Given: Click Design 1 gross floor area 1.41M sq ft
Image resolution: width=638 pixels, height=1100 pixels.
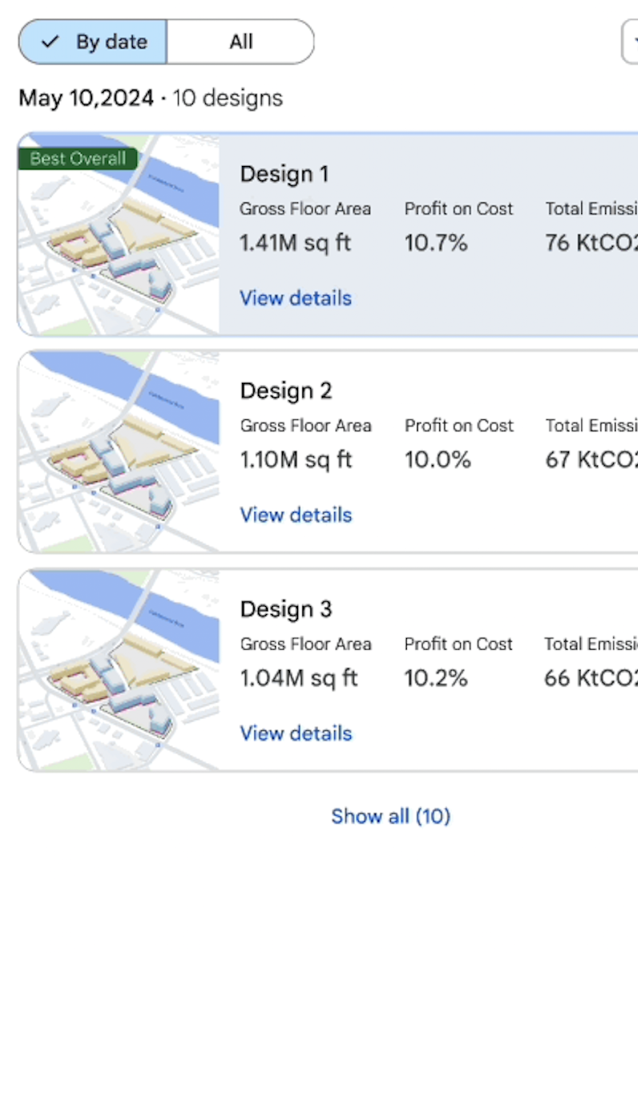Looking at the screenshot, I should (295, 242).
